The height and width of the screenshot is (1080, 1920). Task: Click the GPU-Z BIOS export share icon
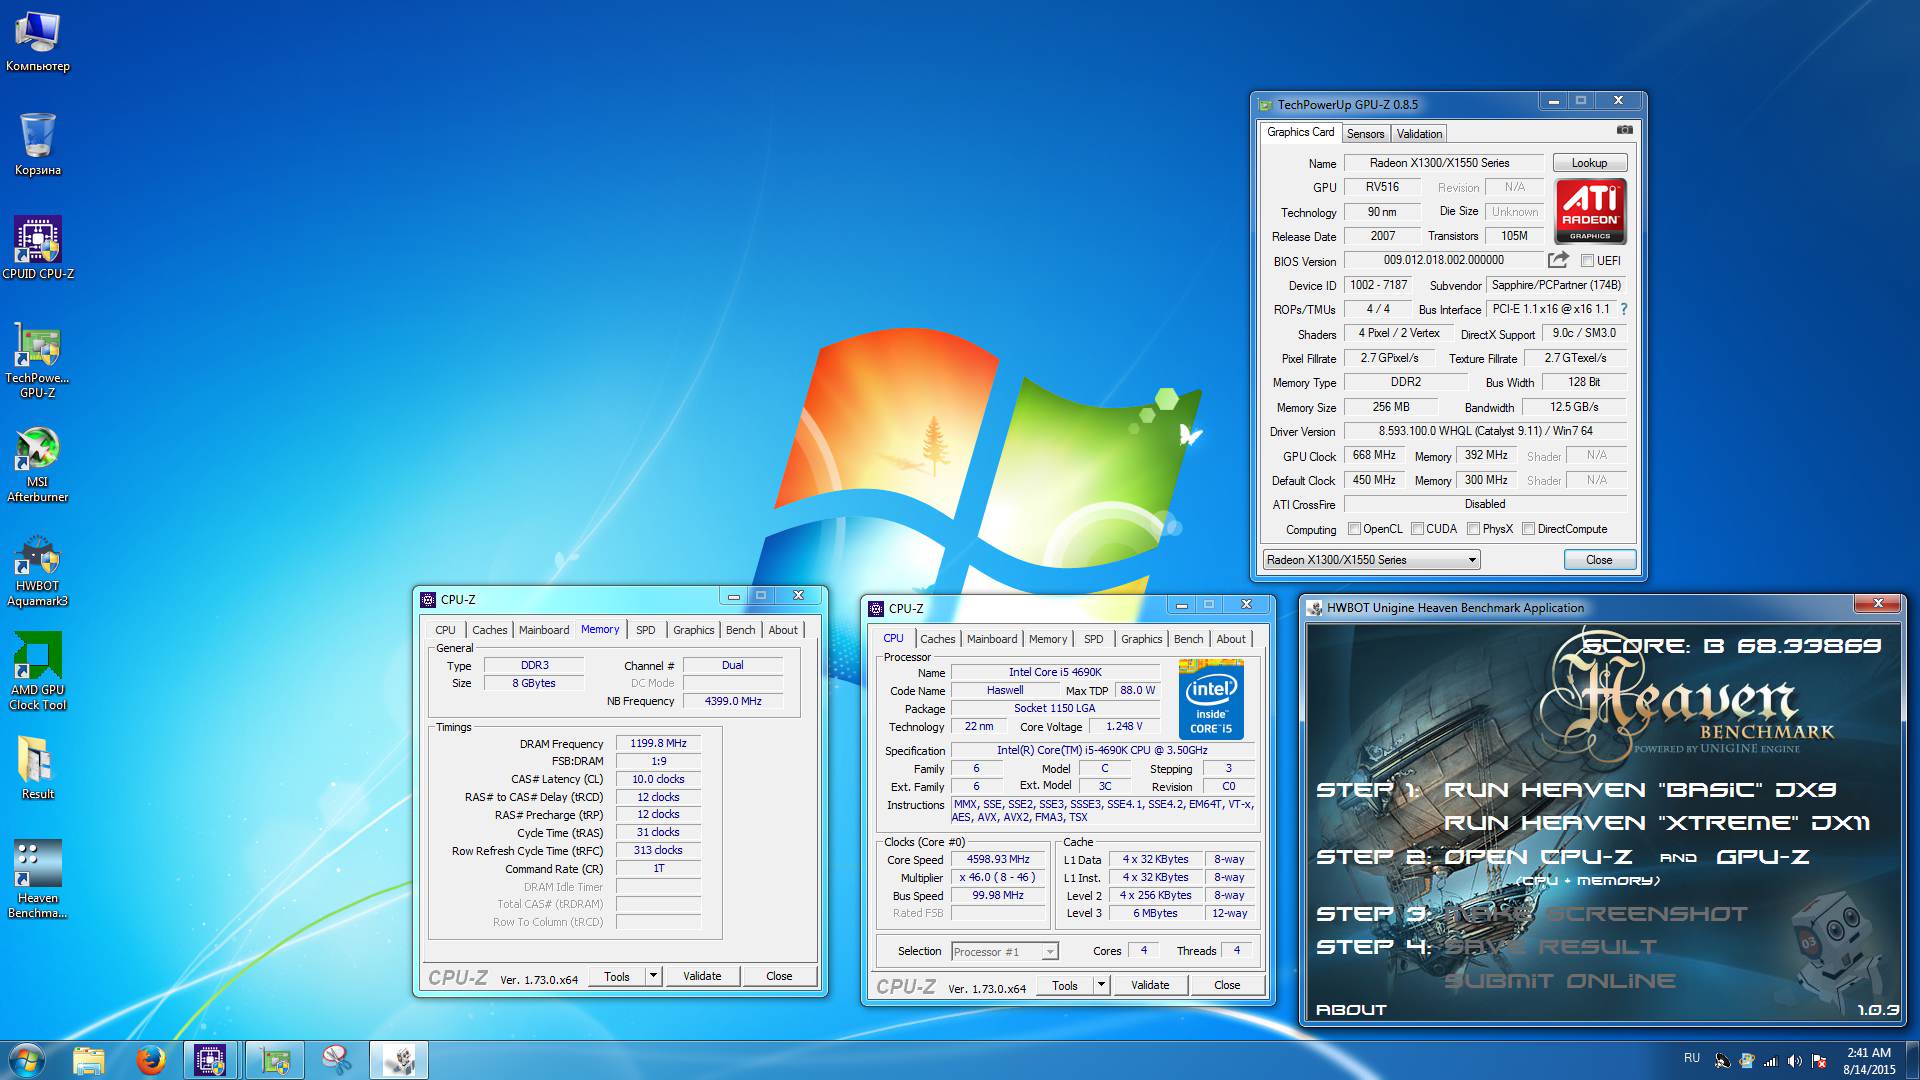tap(1558, 260)
